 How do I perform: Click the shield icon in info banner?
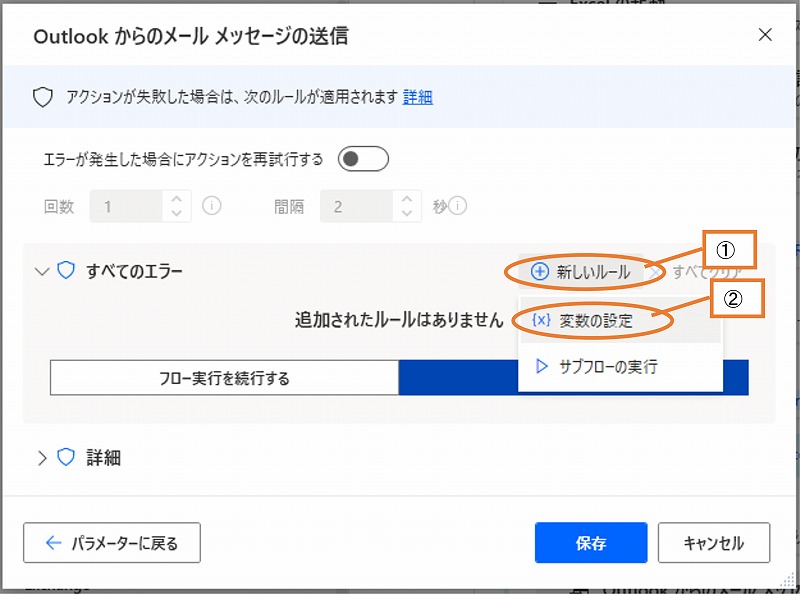click(42, 97)
